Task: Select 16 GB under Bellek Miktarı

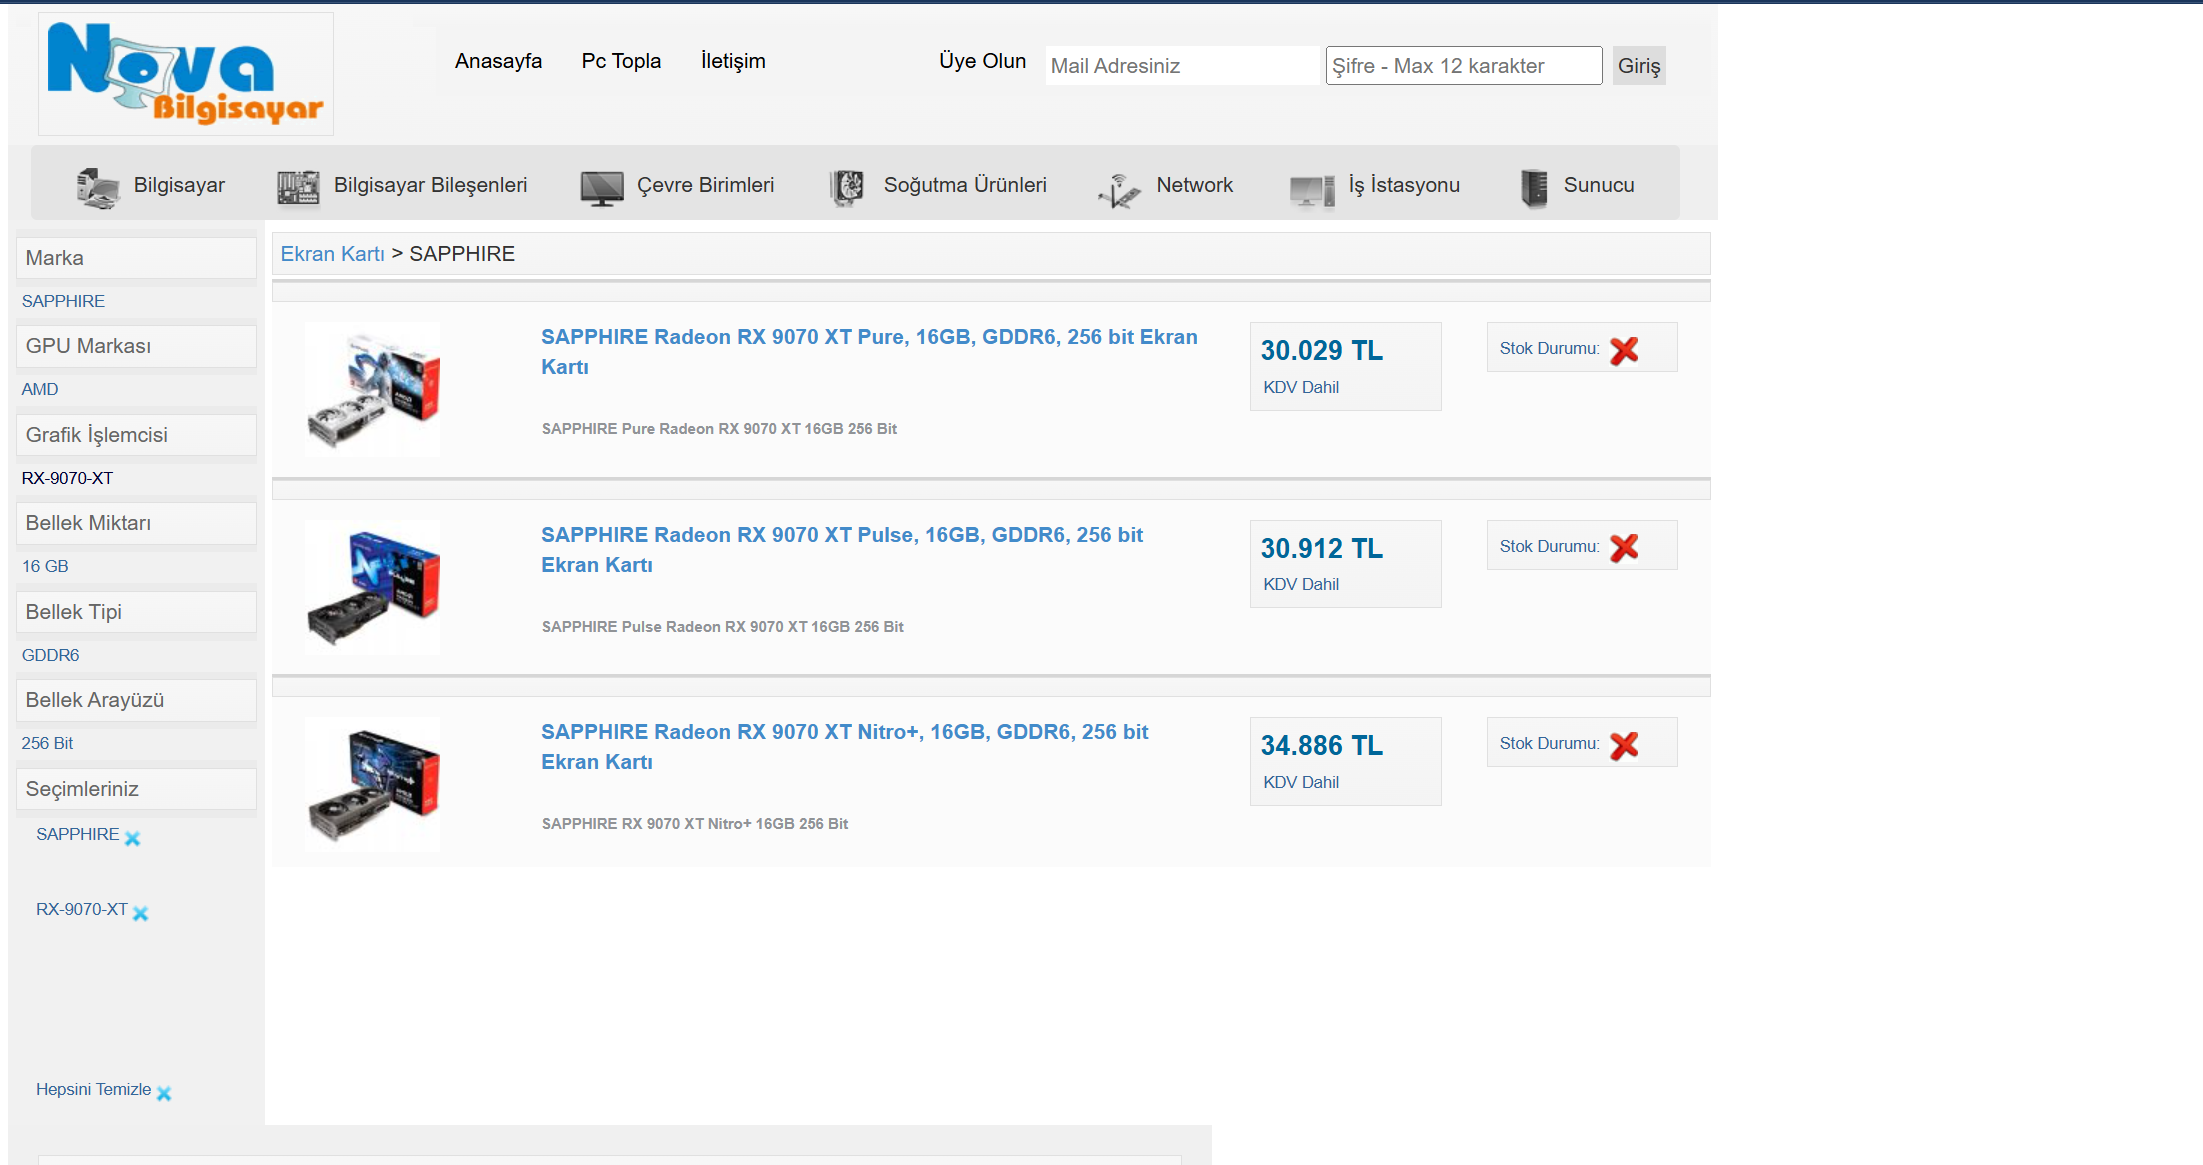Action: pos(45,566)
